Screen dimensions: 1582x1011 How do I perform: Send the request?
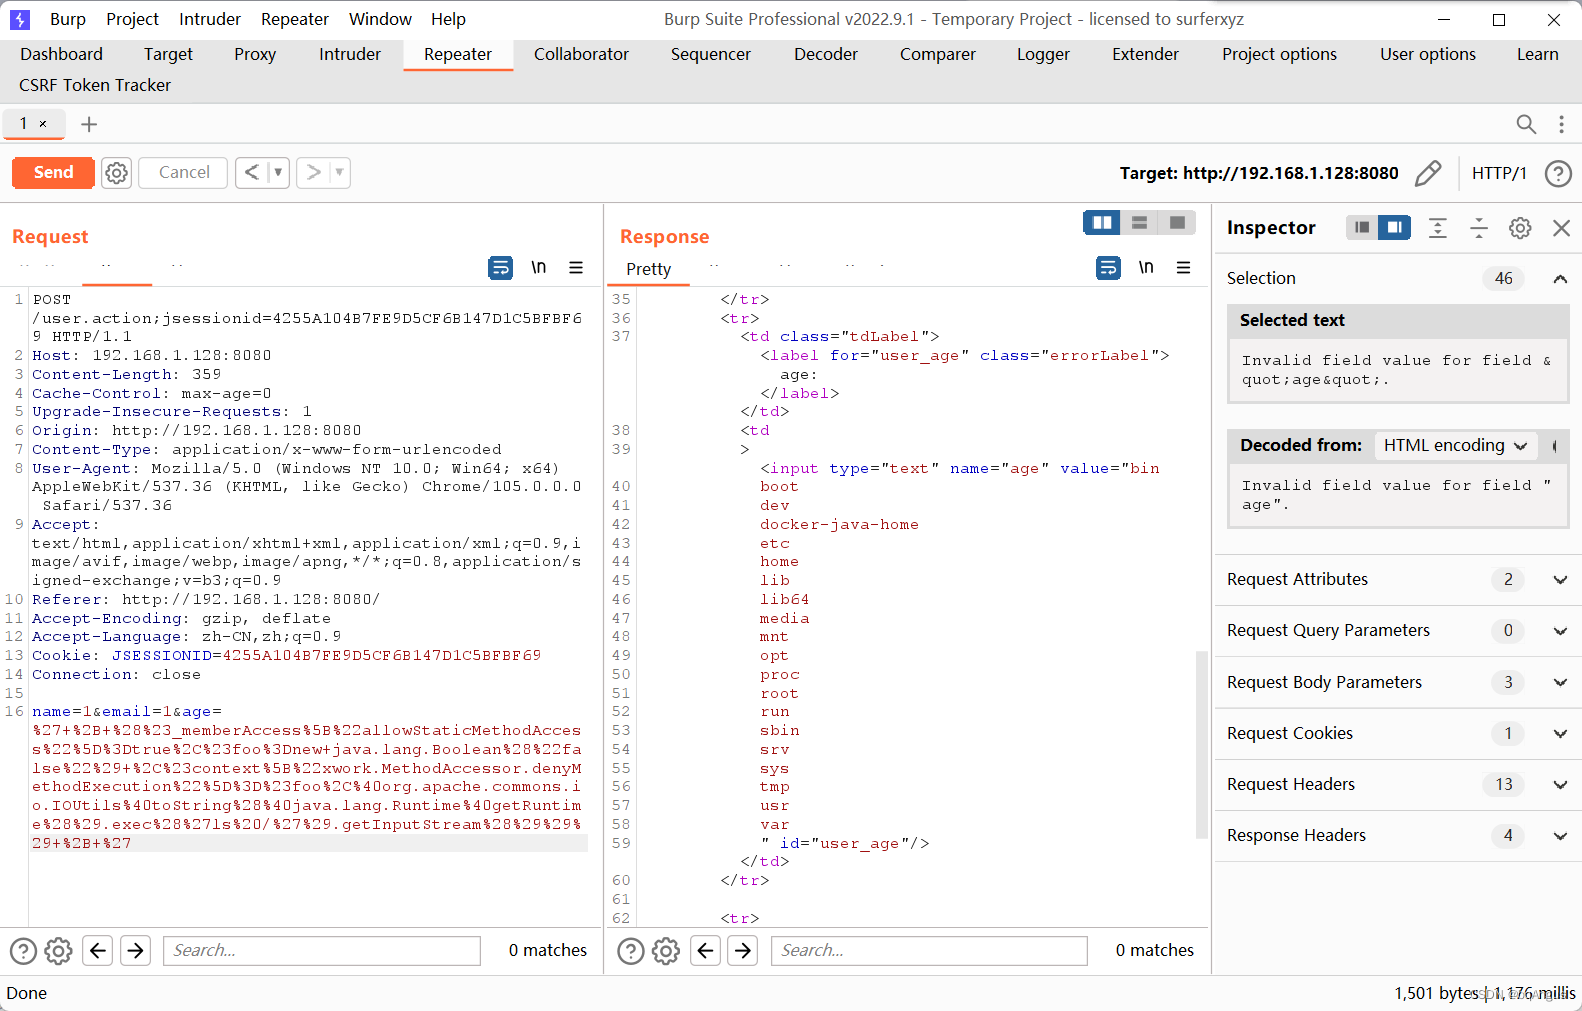click(54, 173)
